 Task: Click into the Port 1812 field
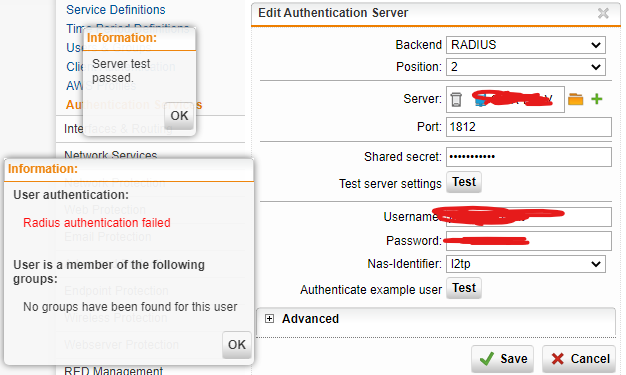tap(529, 127)
